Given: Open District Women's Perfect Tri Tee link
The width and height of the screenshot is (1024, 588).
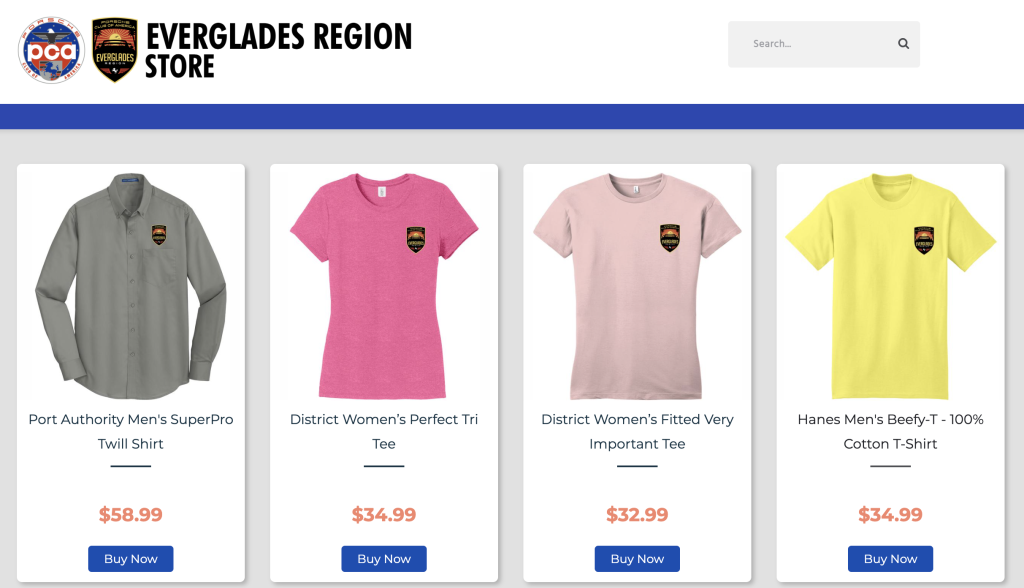Looking at the screenshot, I should pos(384,431).
